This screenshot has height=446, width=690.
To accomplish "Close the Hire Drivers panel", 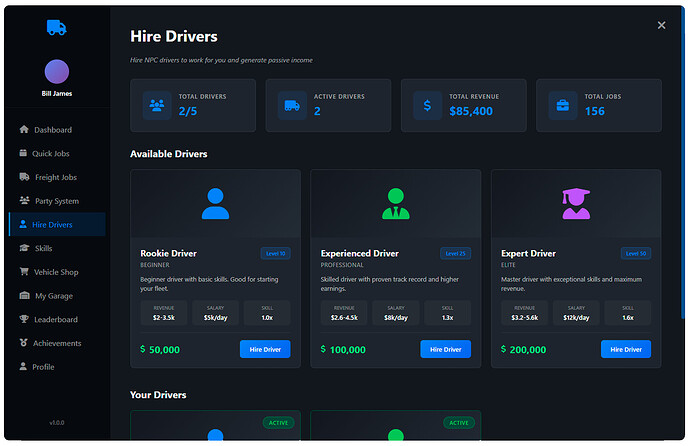I will pyautogui.click(x=661, y=26).
